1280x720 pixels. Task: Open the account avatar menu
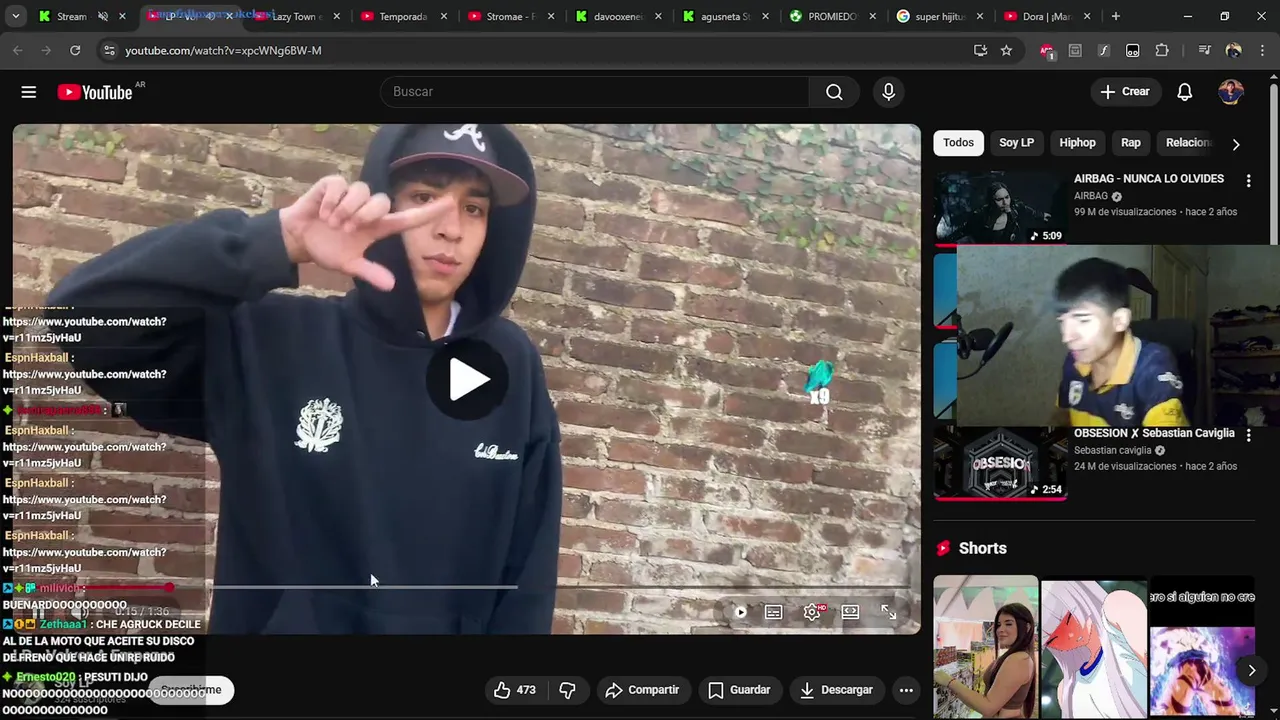click(1231, 92)
